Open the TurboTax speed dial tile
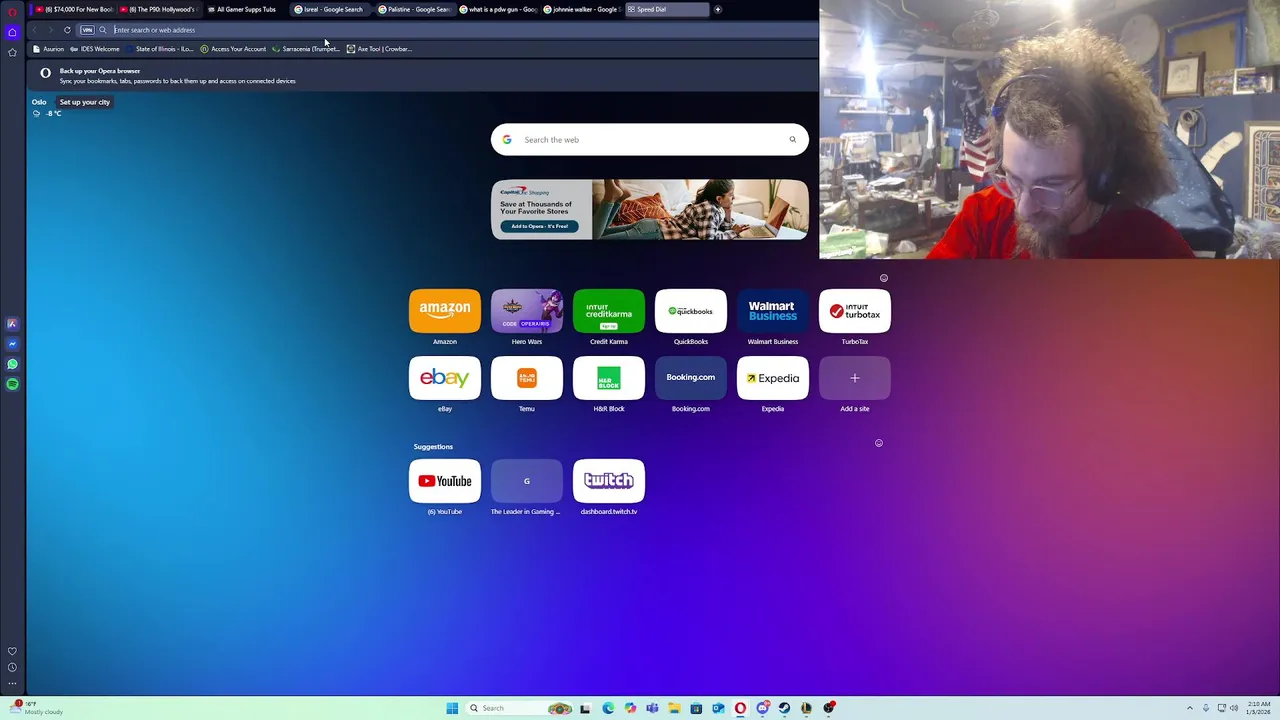This screenshot has width=1280, height=720. pyautogui.click(x=855, y=311)
